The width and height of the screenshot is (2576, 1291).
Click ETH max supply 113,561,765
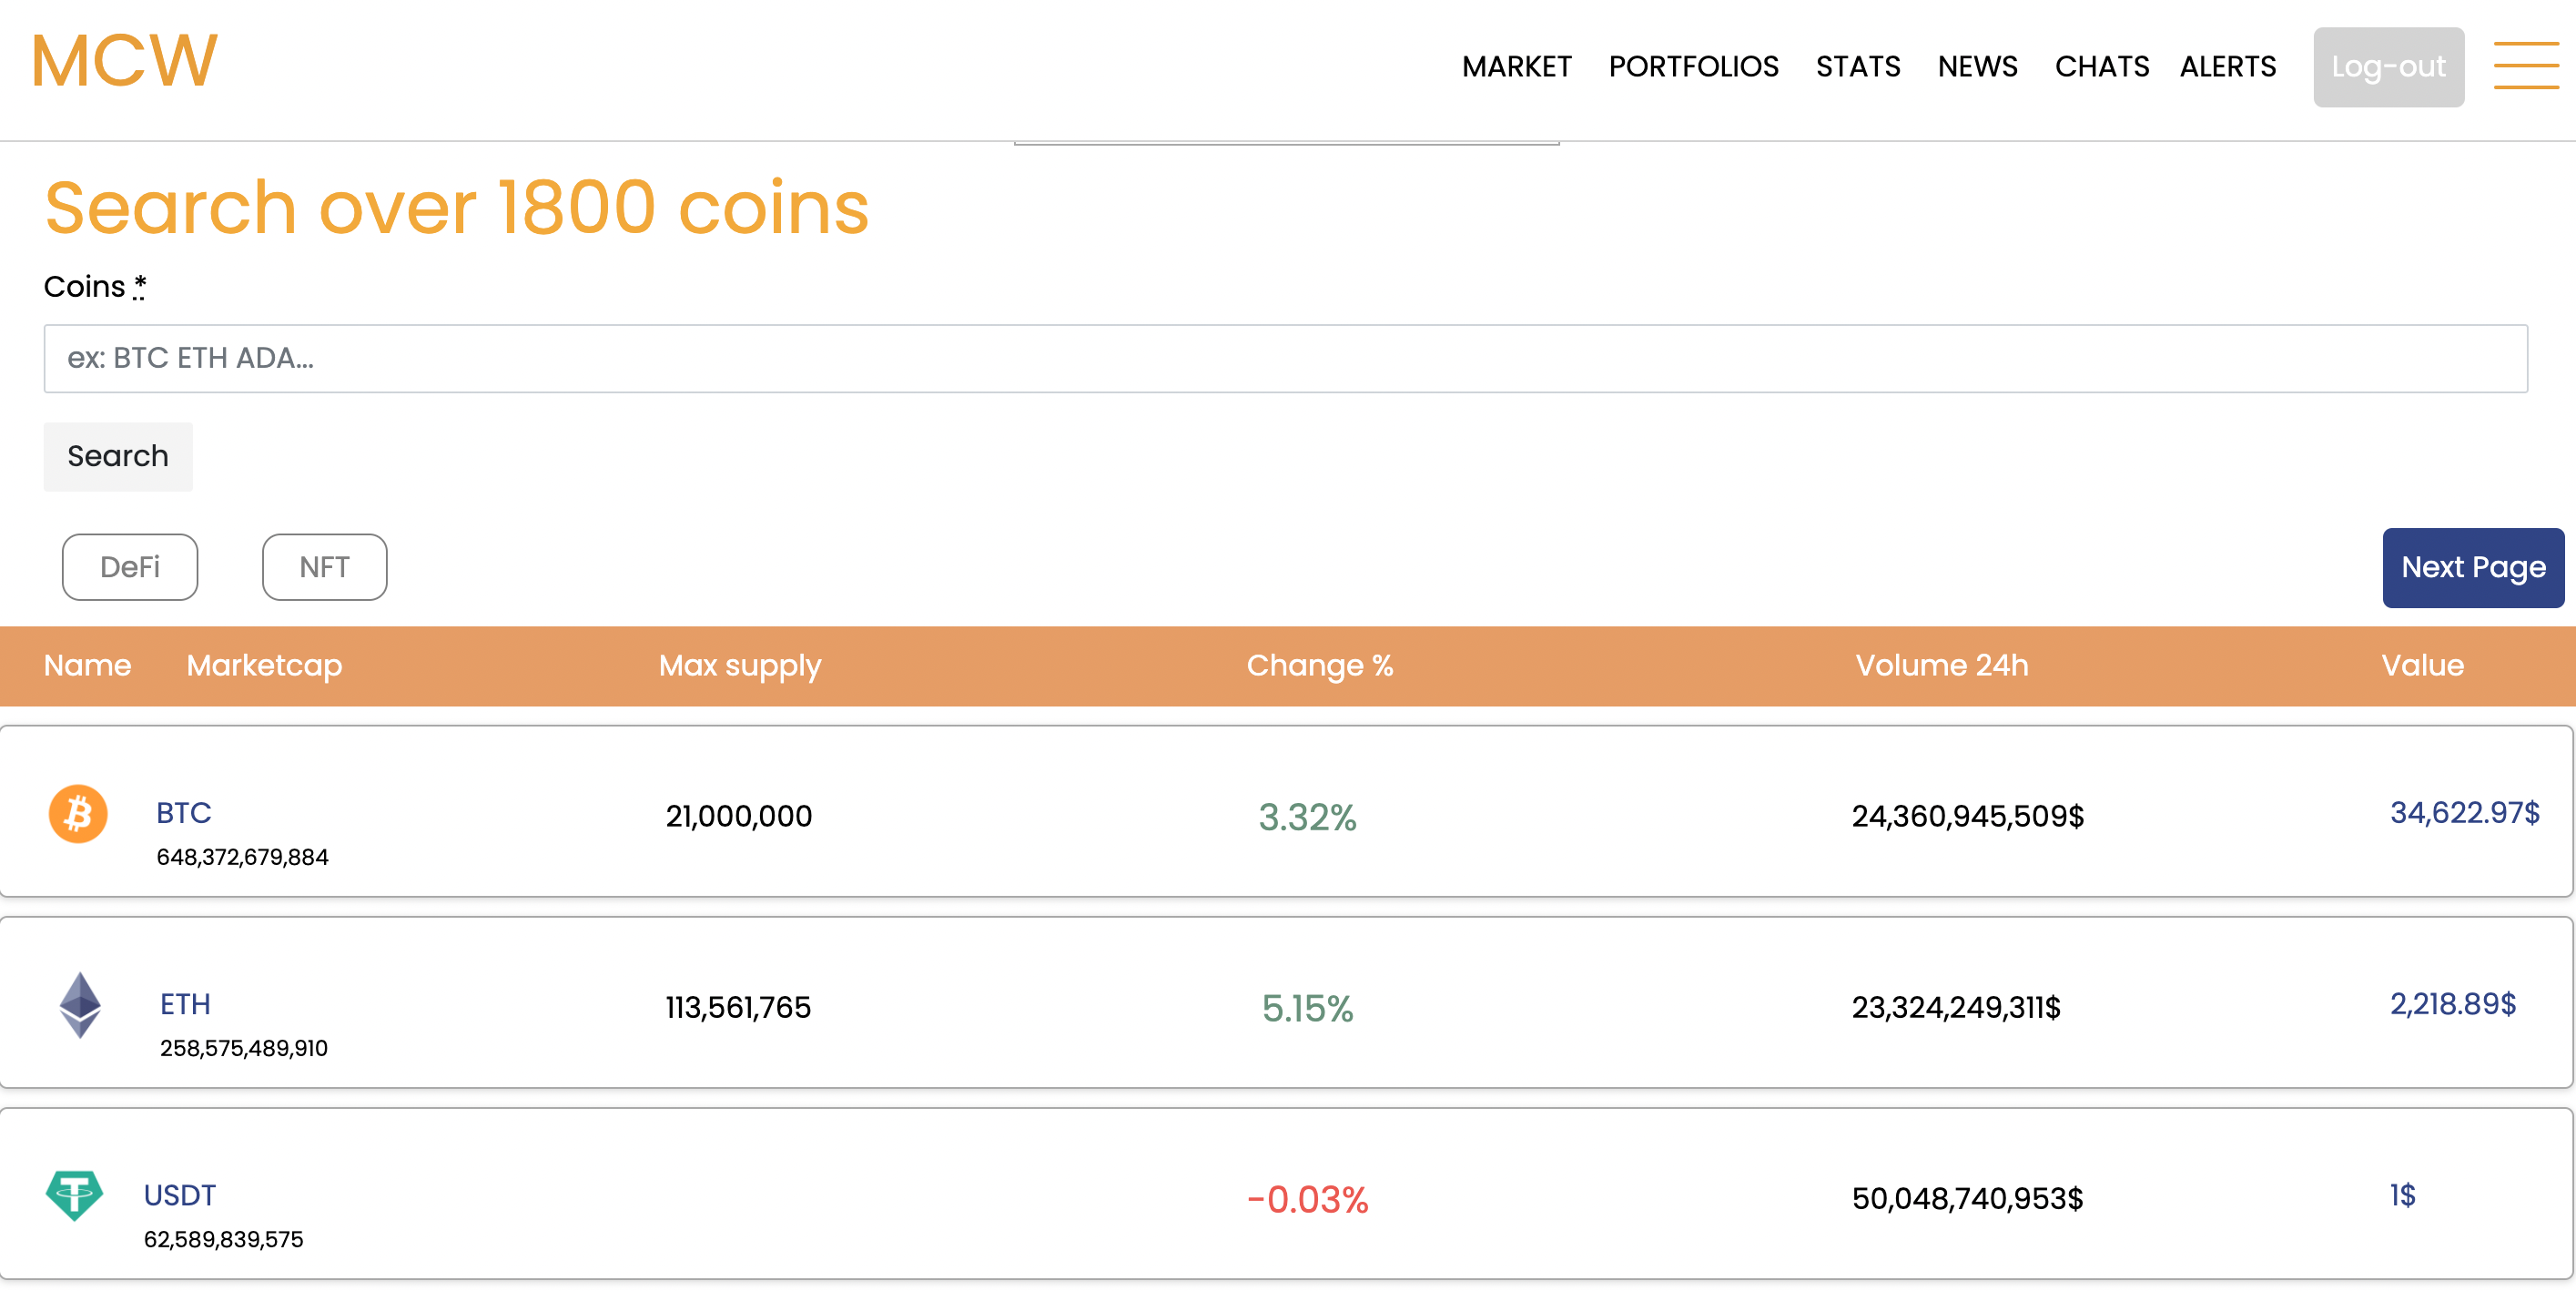[x=739, y=1007]
